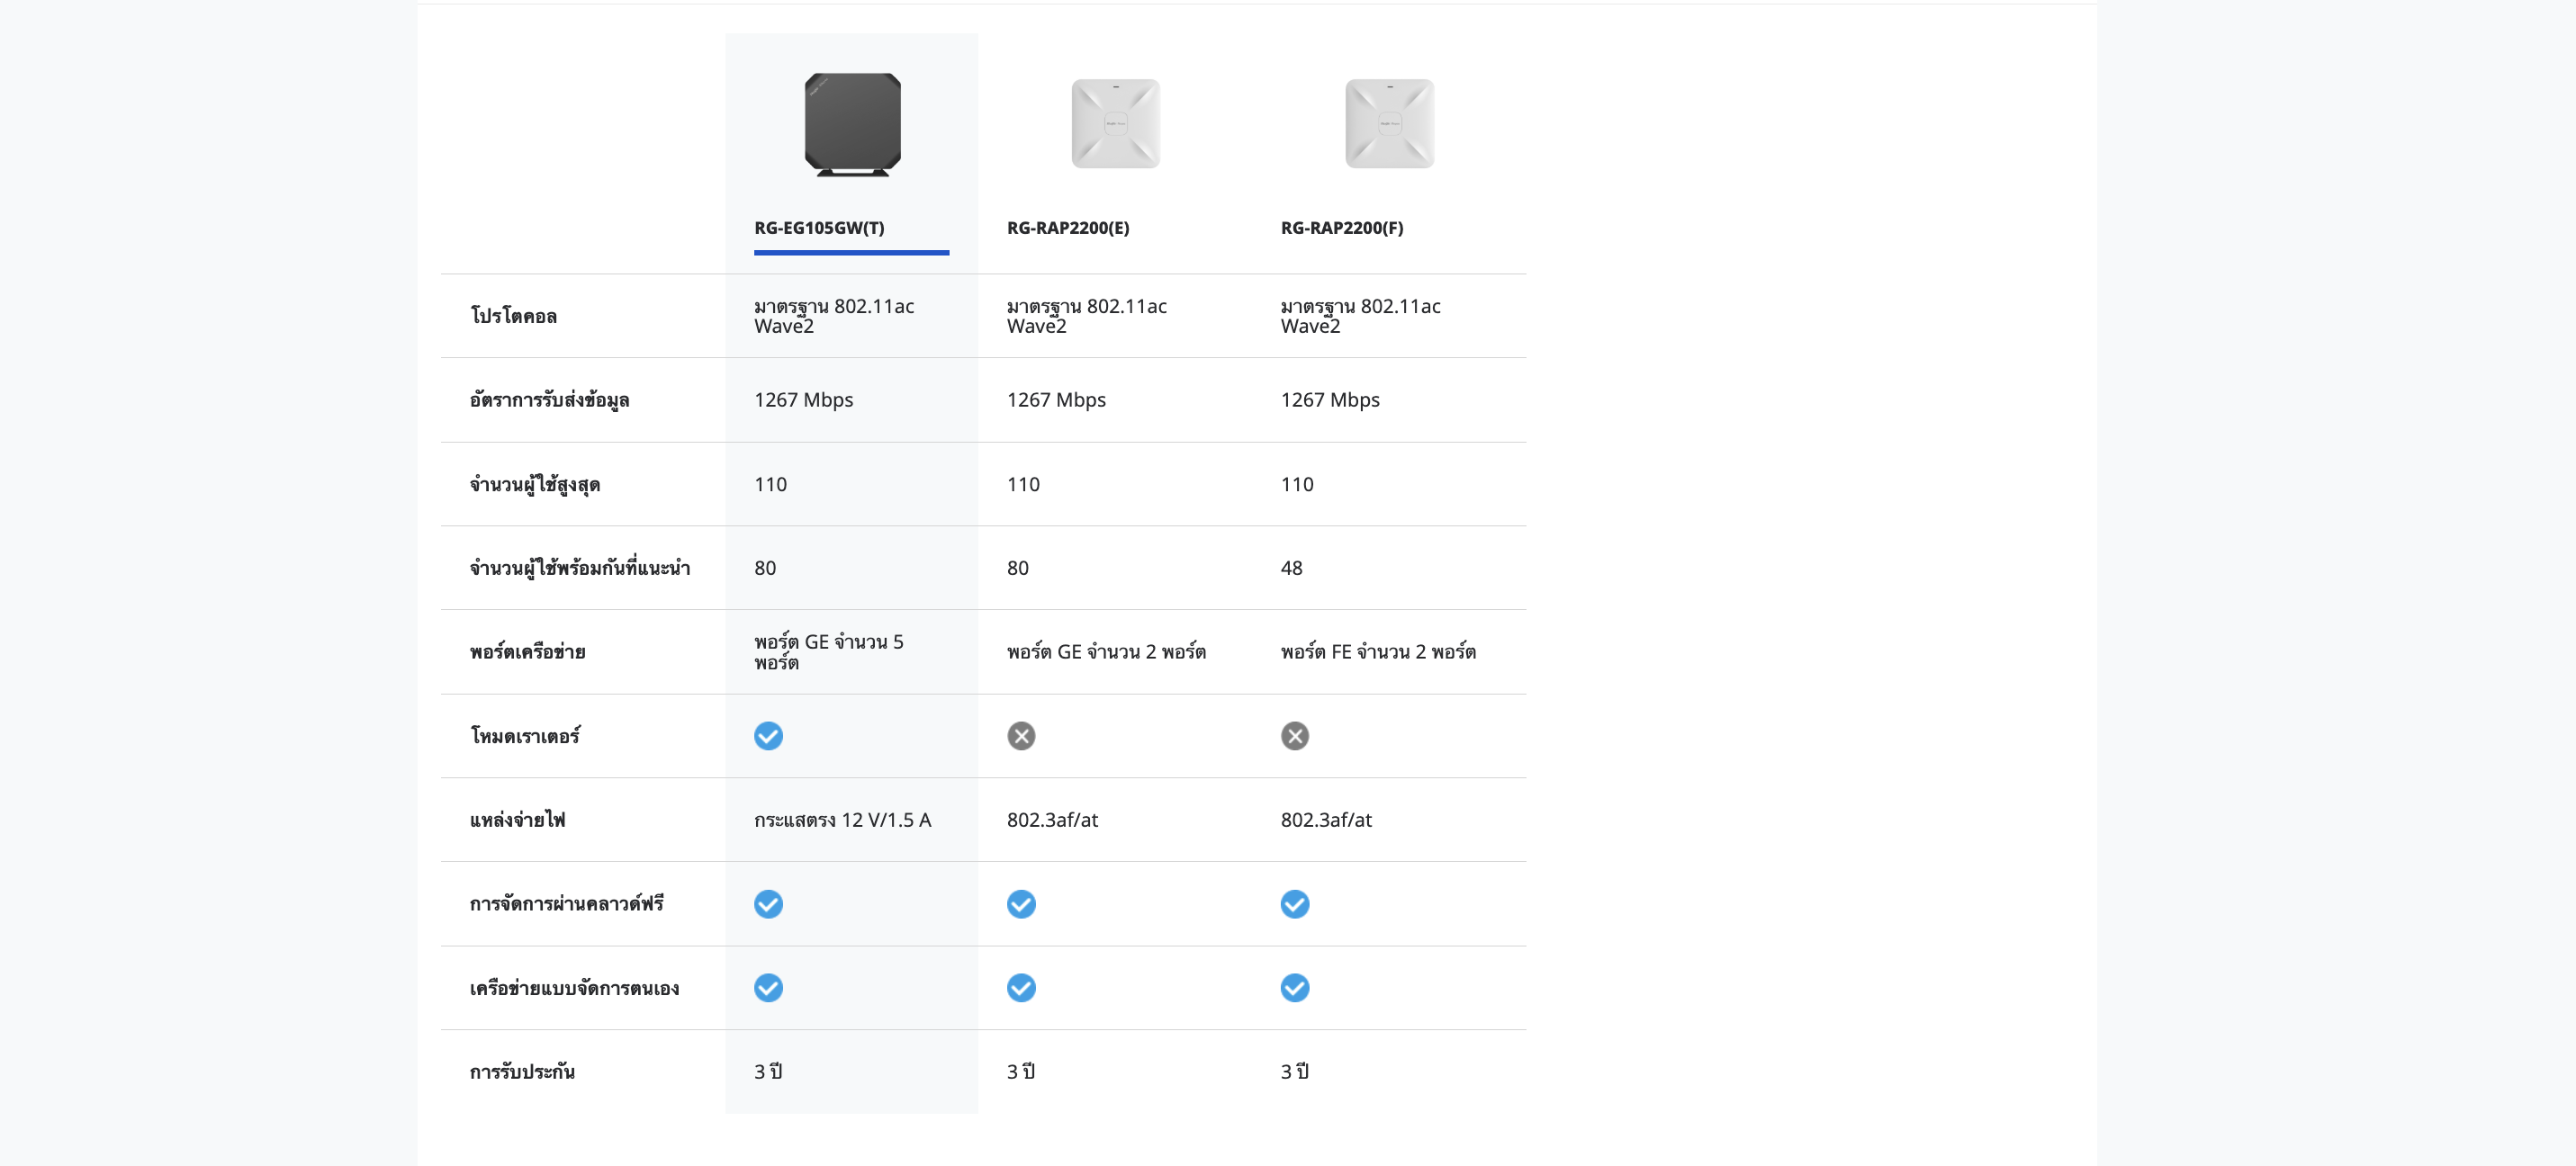Click the 1267 Mbps value for RG-RAP2200(E)
The width and height of the screenshot is (2576, 1166).
pos(1056,400)
